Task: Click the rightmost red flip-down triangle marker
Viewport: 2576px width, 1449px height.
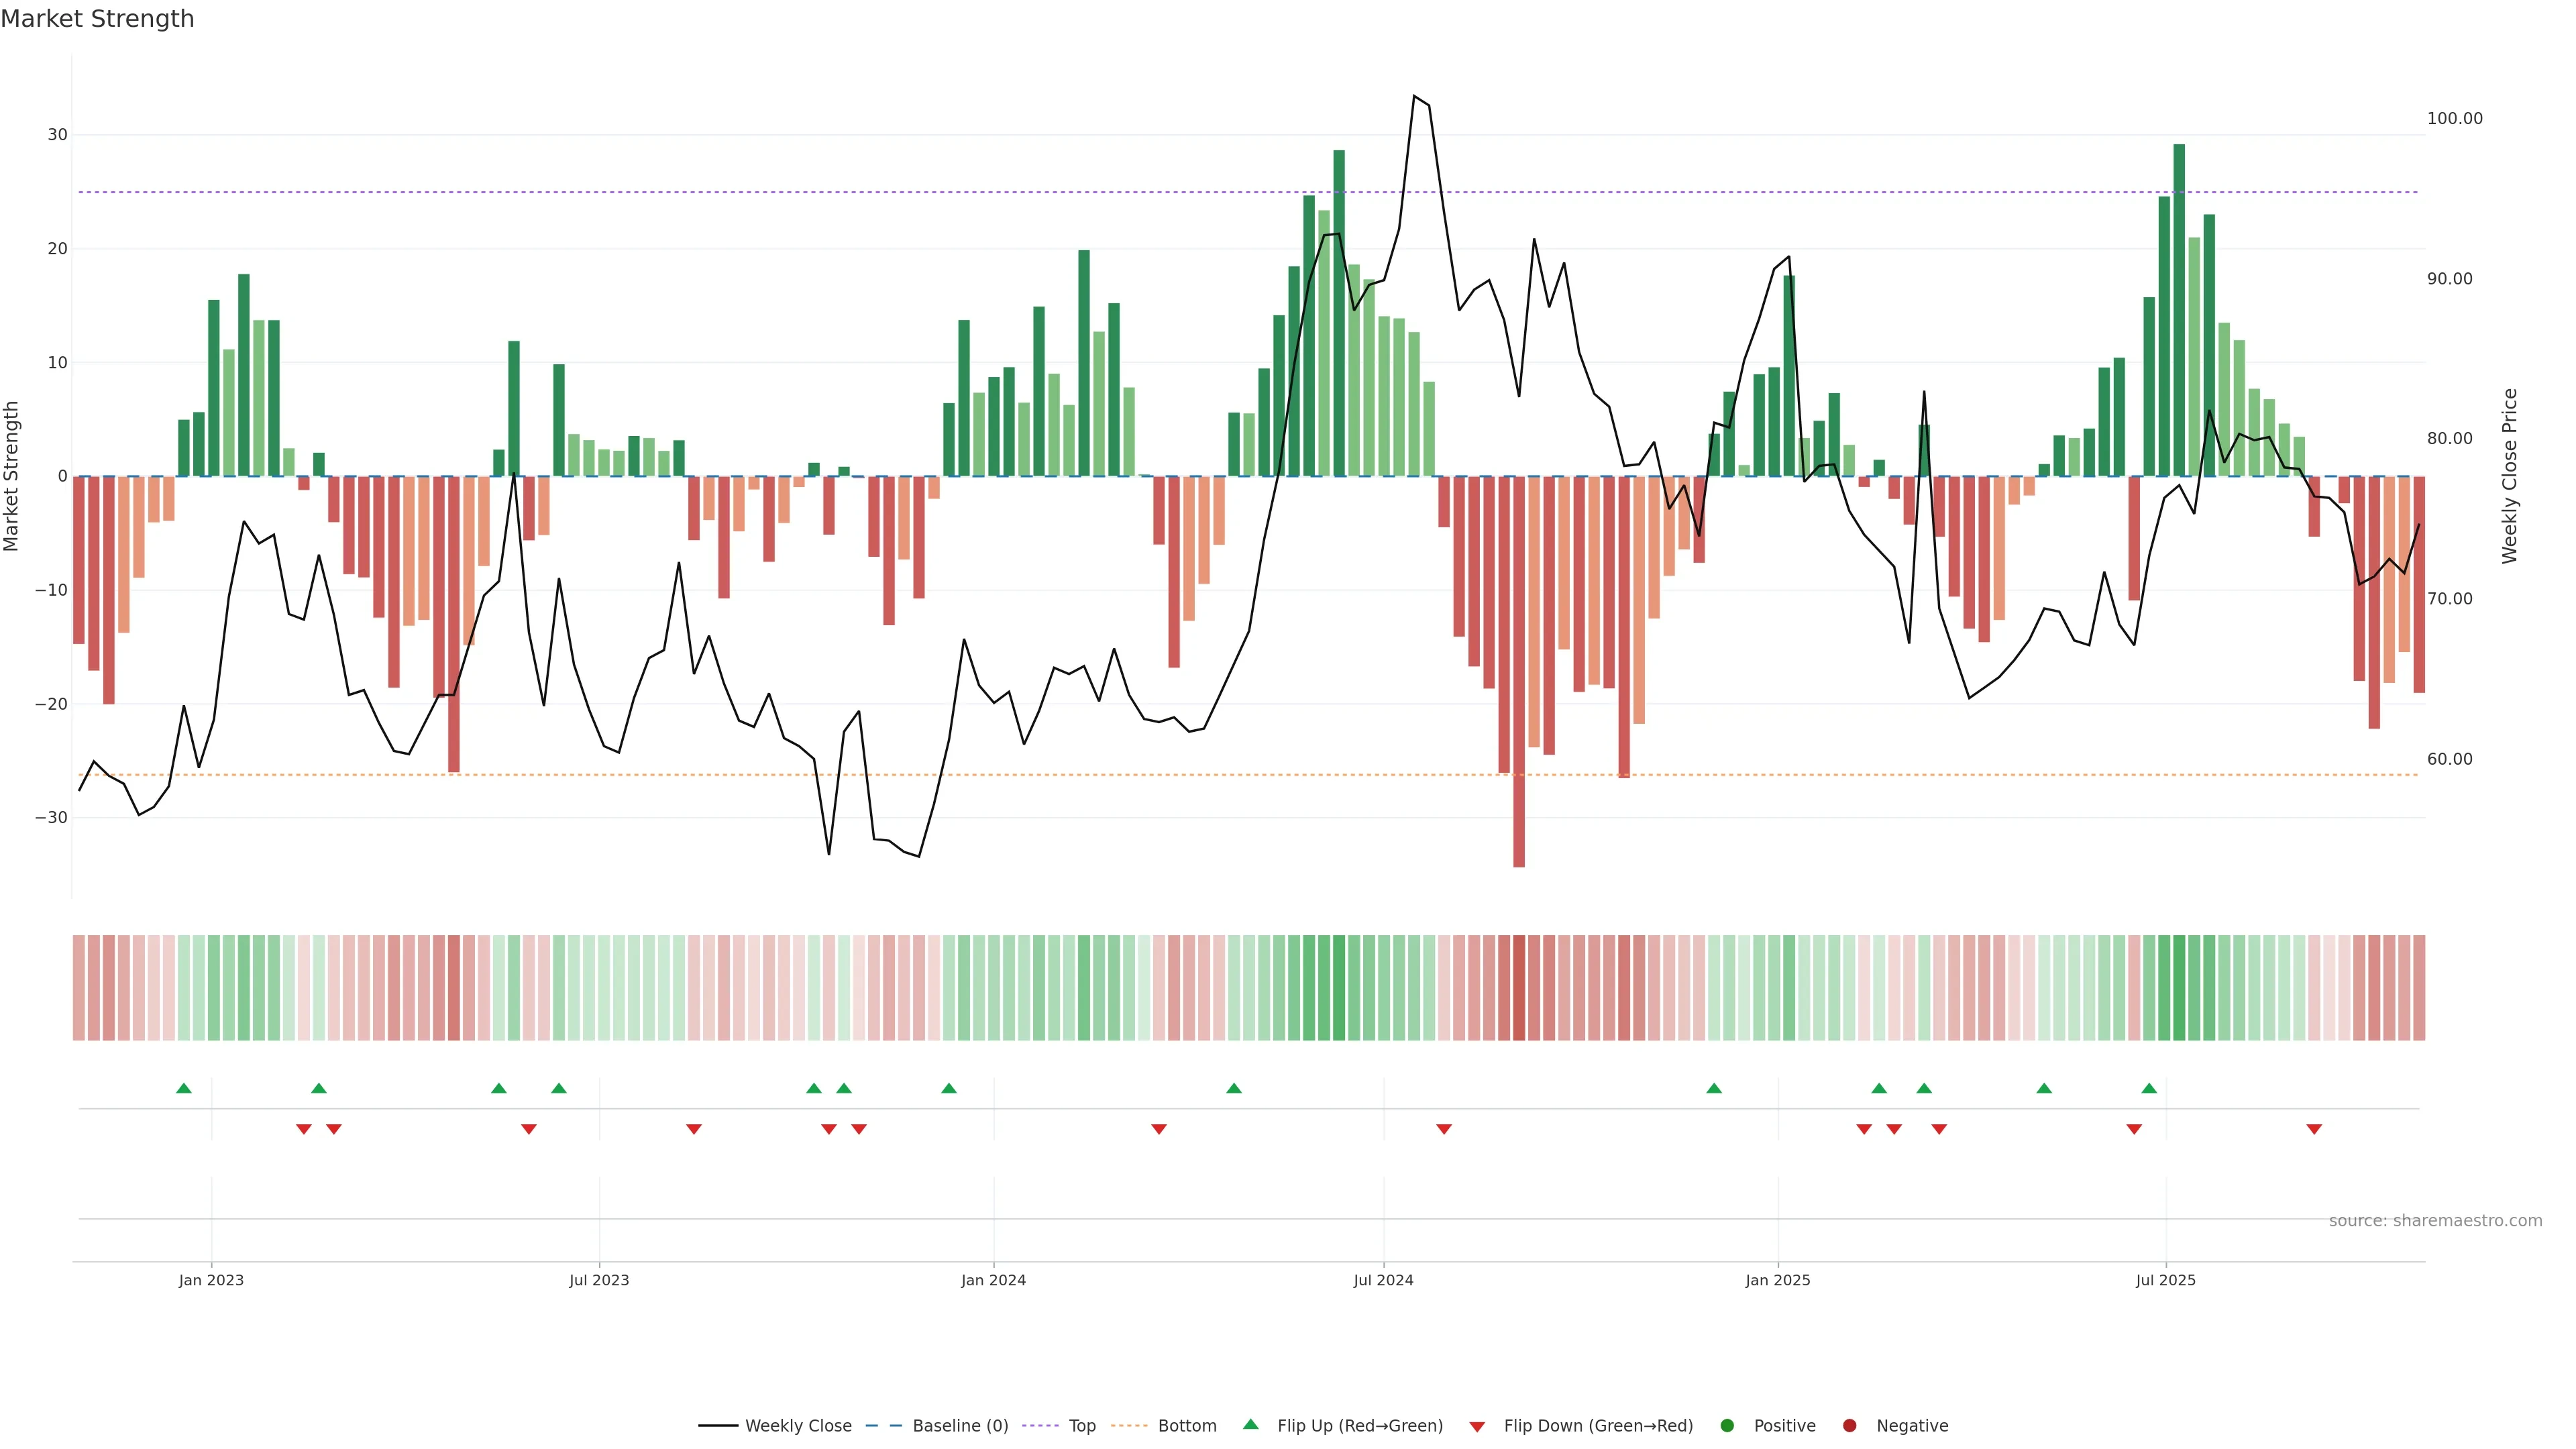Action: coord(2314,1129)
